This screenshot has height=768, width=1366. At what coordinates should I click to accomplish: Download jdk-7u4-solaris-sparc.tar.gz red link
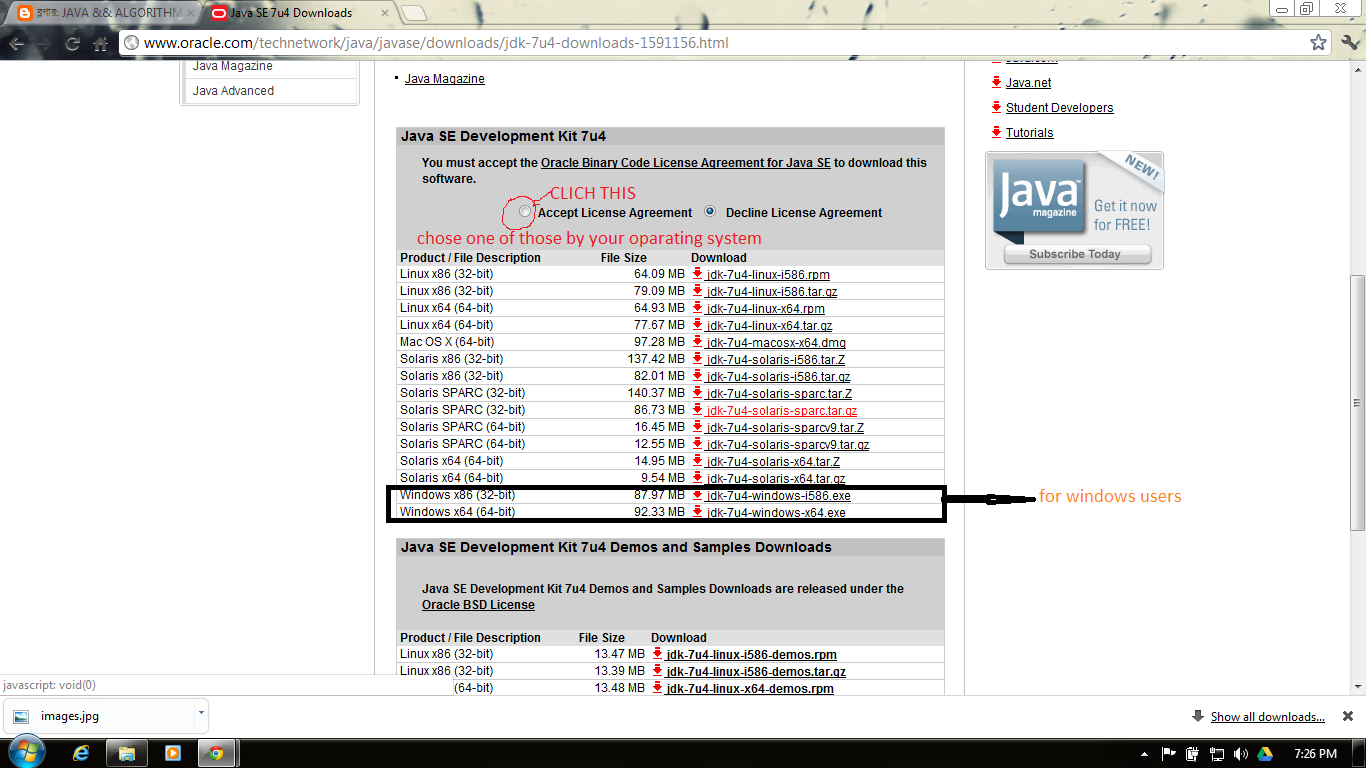pos(782,410)
